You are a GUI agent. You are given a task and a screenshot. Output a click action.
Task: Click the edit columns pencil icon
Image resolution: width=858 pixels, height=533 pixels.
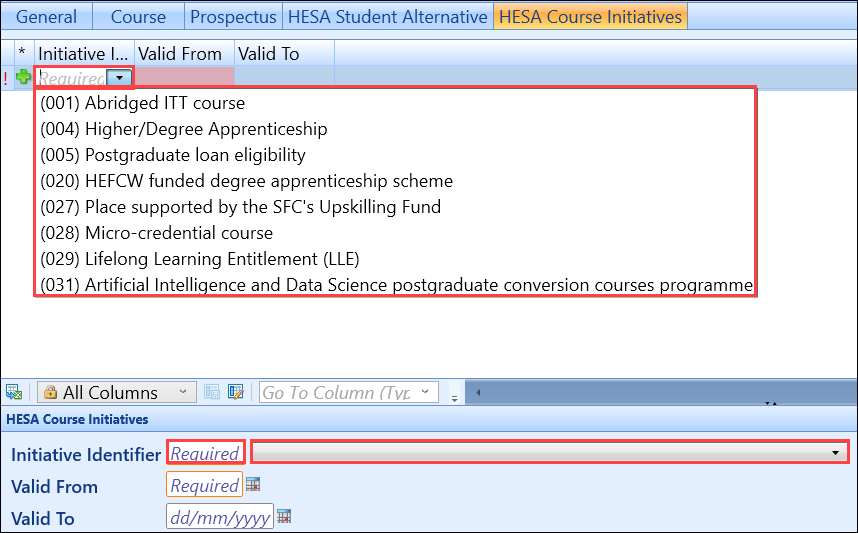tap(236, 392)
